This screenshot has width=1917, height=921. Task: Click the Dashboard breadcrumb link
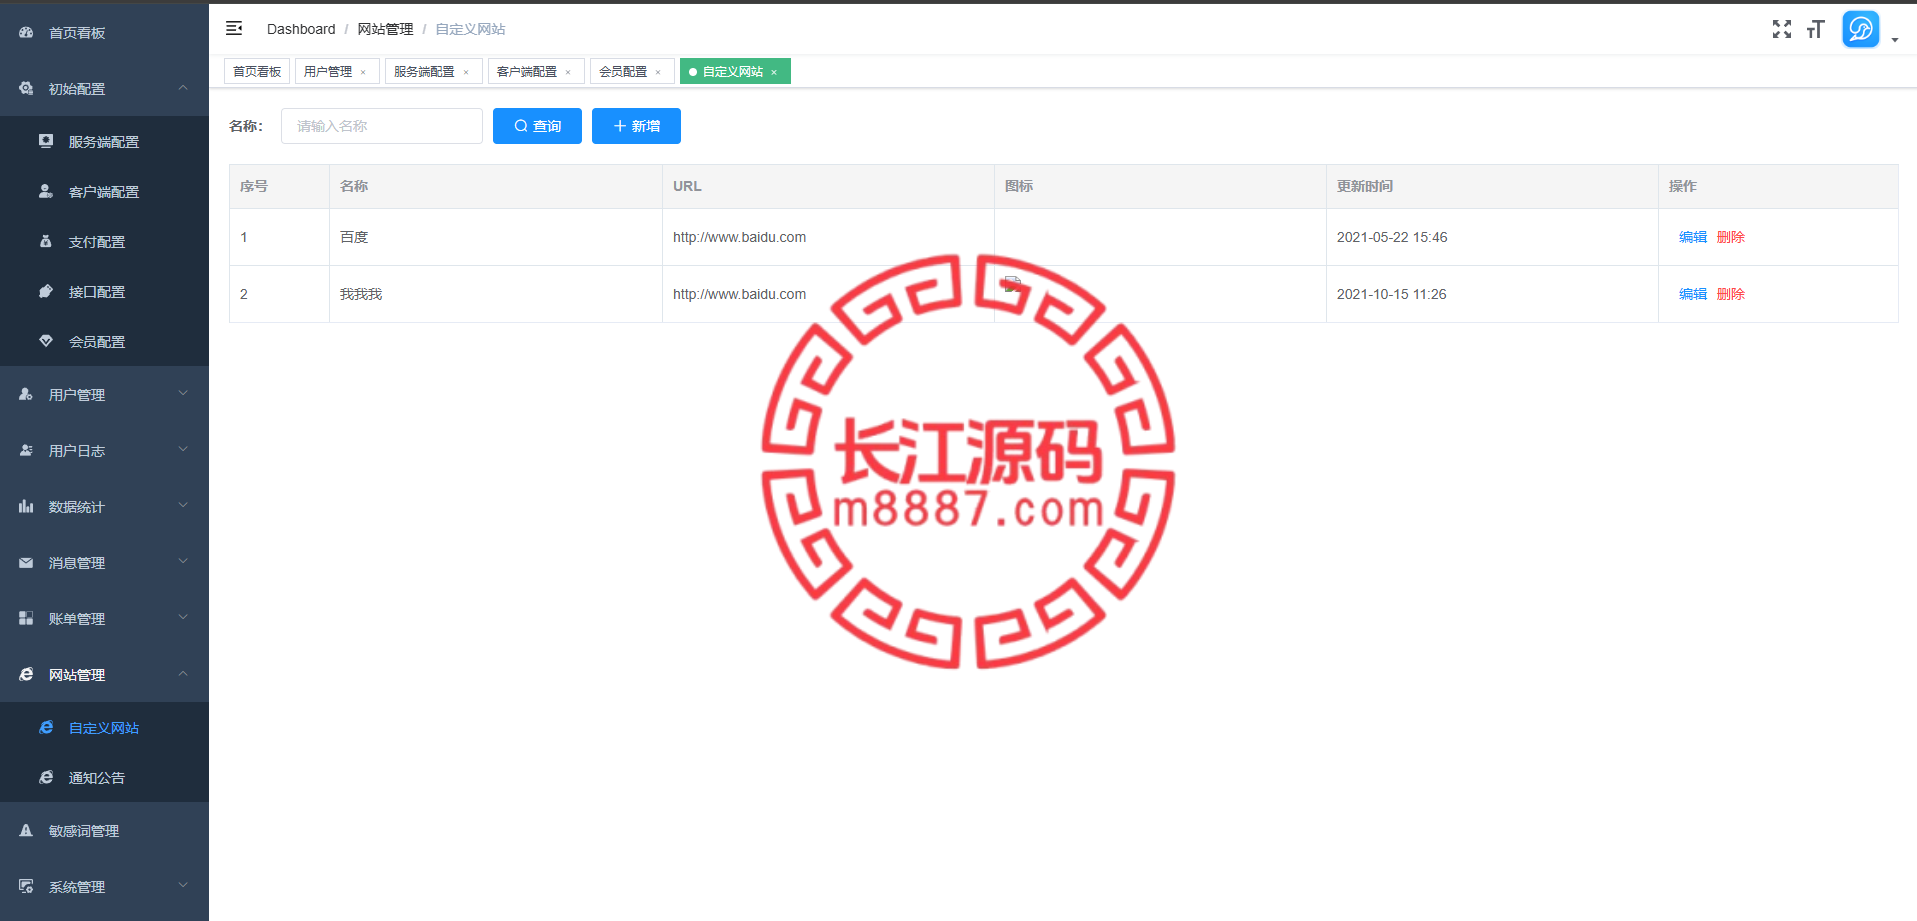(301, 29)
